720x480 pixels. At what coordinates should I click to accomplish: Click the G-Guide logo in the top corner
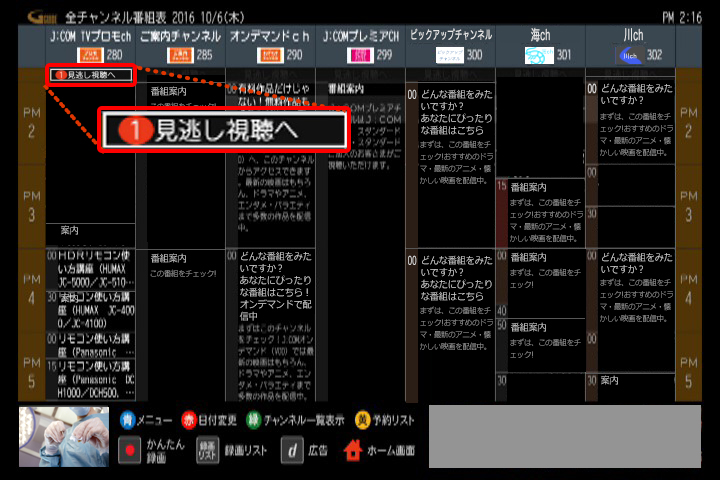click(42, 17)
